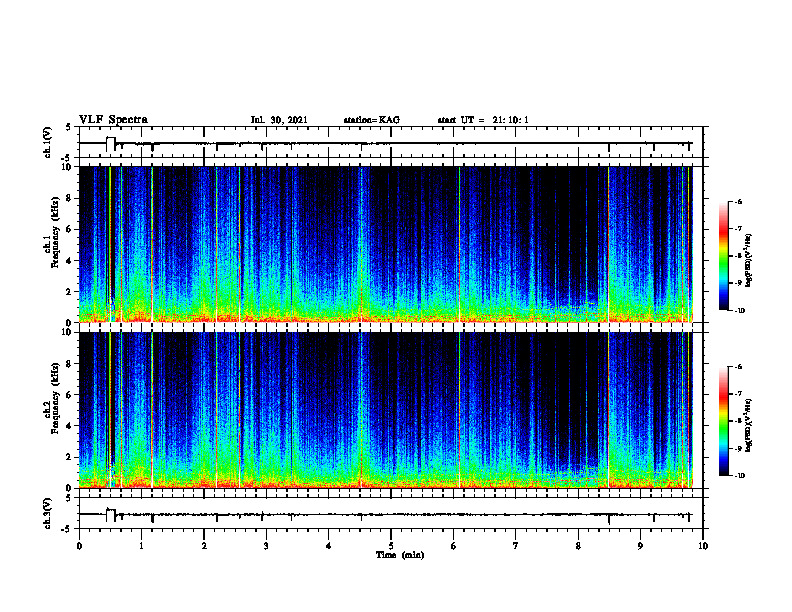
Task: Click time axis tick label "10"
Action: (x=703, y=546)
